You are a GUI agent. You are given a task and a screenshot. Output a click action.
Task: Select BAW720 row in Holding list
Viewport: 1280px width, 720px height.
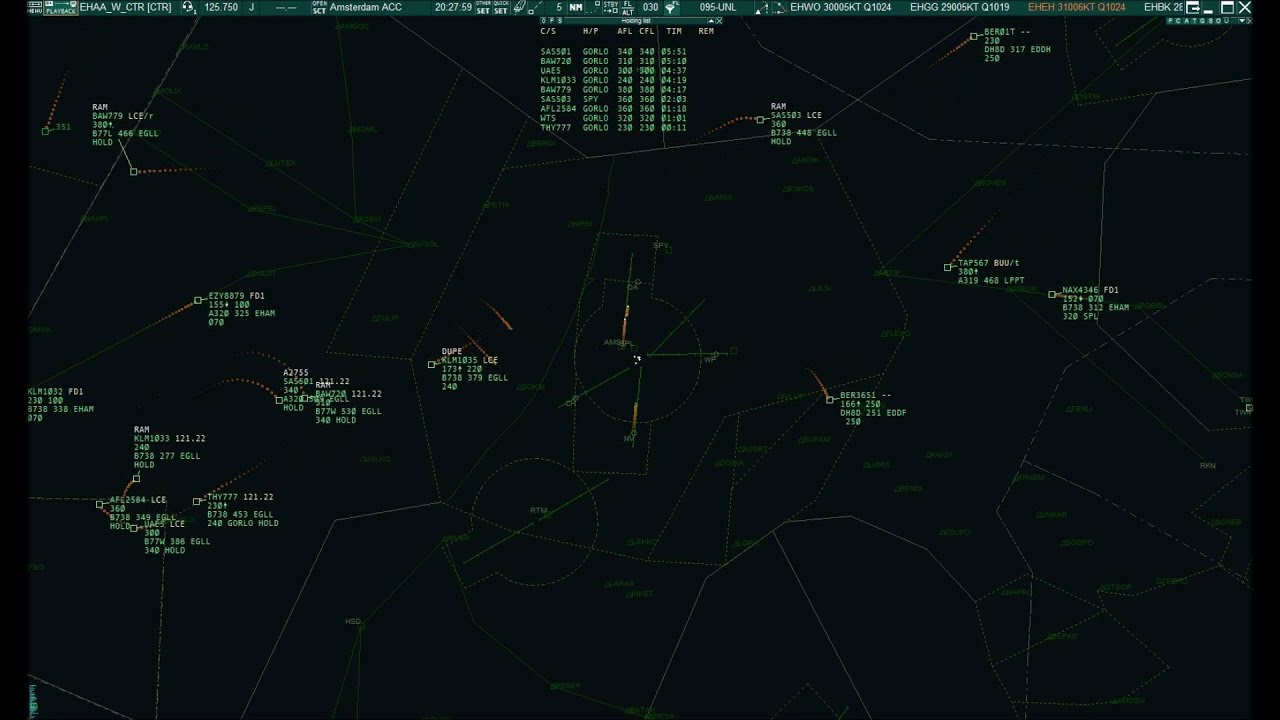pos(613,61)
